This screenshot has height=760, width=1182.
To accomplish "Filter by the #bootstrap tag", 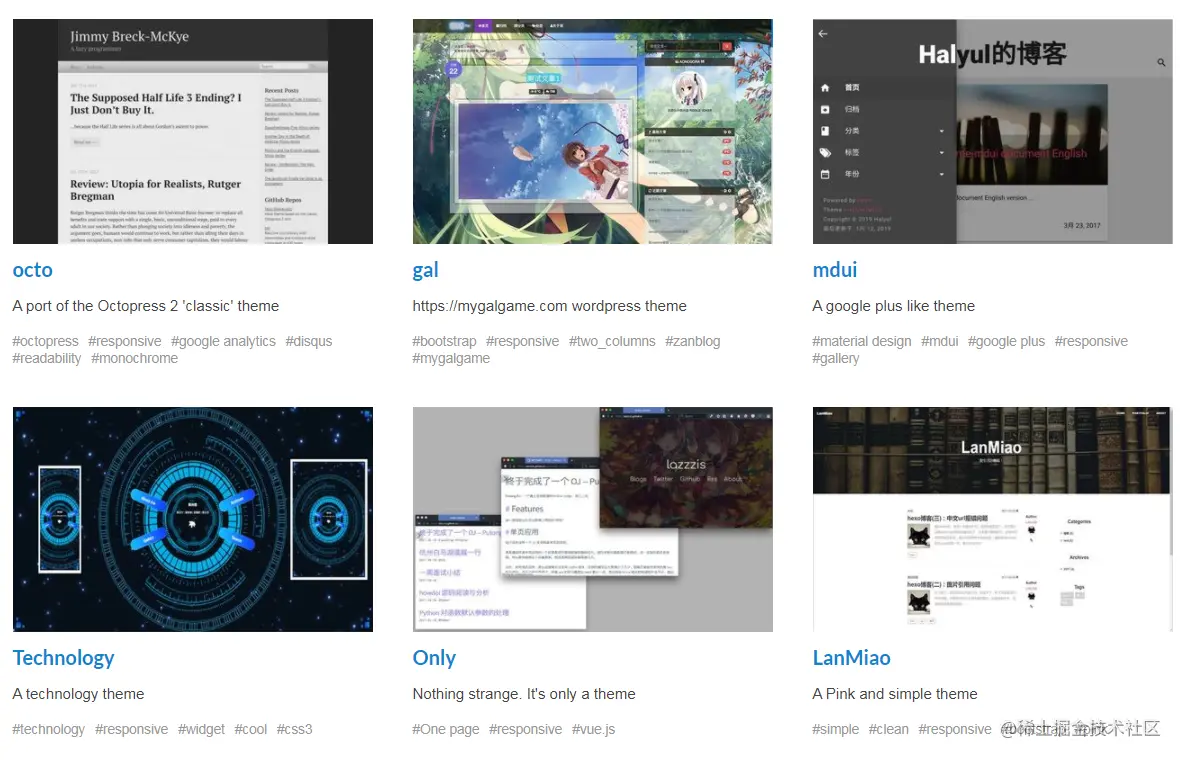I will 444,342.
